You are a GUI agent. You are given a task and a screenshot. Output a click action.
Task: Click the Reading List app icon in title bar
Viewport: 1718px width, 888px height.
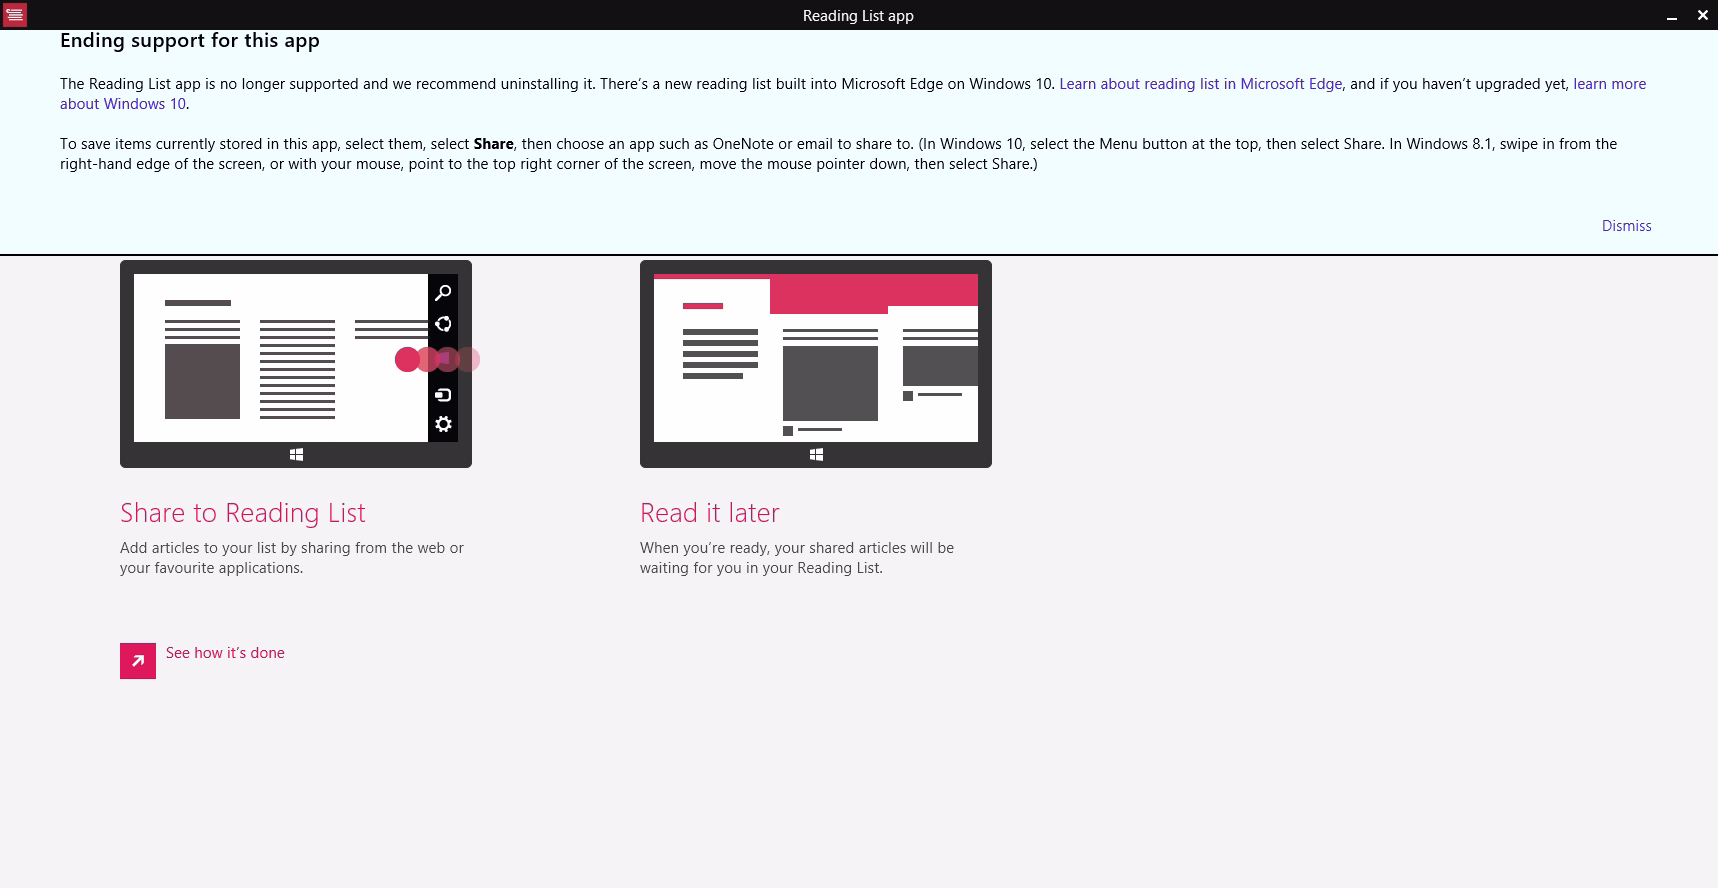(15, 15)
